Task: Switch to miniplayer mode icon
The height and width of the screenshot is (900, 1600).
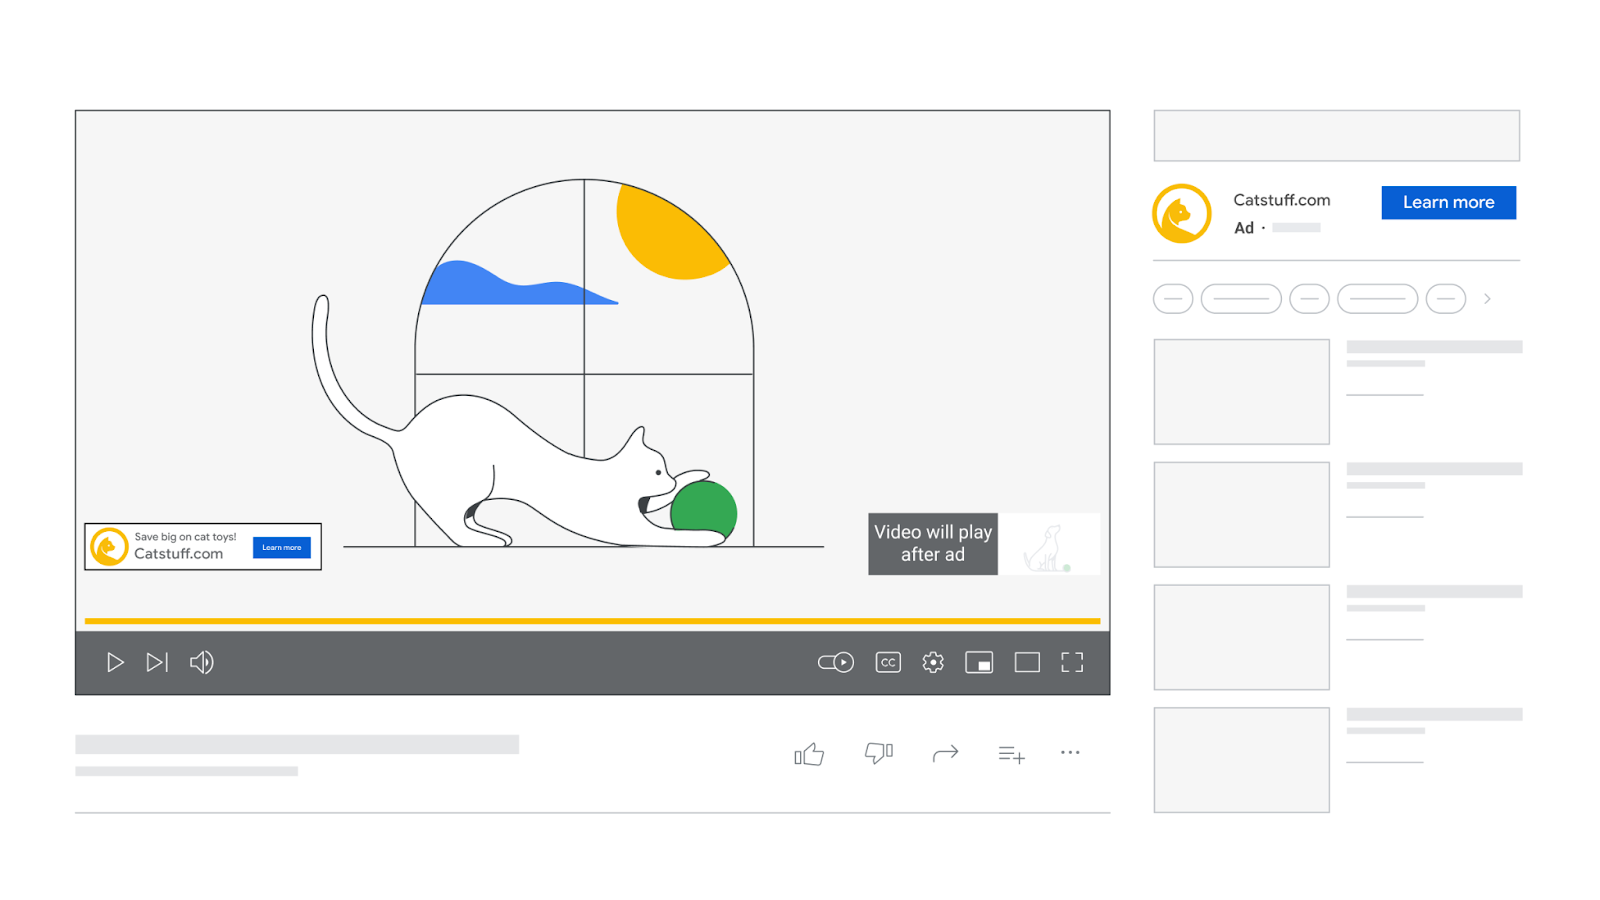Action: coord(979,662)
